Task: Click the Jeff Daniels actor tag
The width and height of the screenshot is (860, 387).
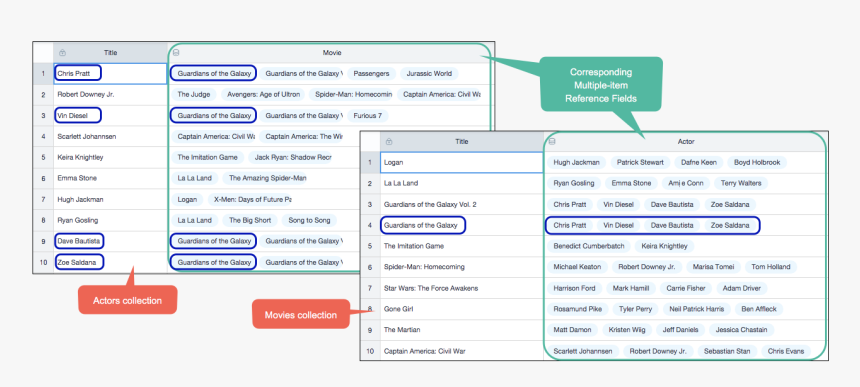Action: [x=680, y=330]
